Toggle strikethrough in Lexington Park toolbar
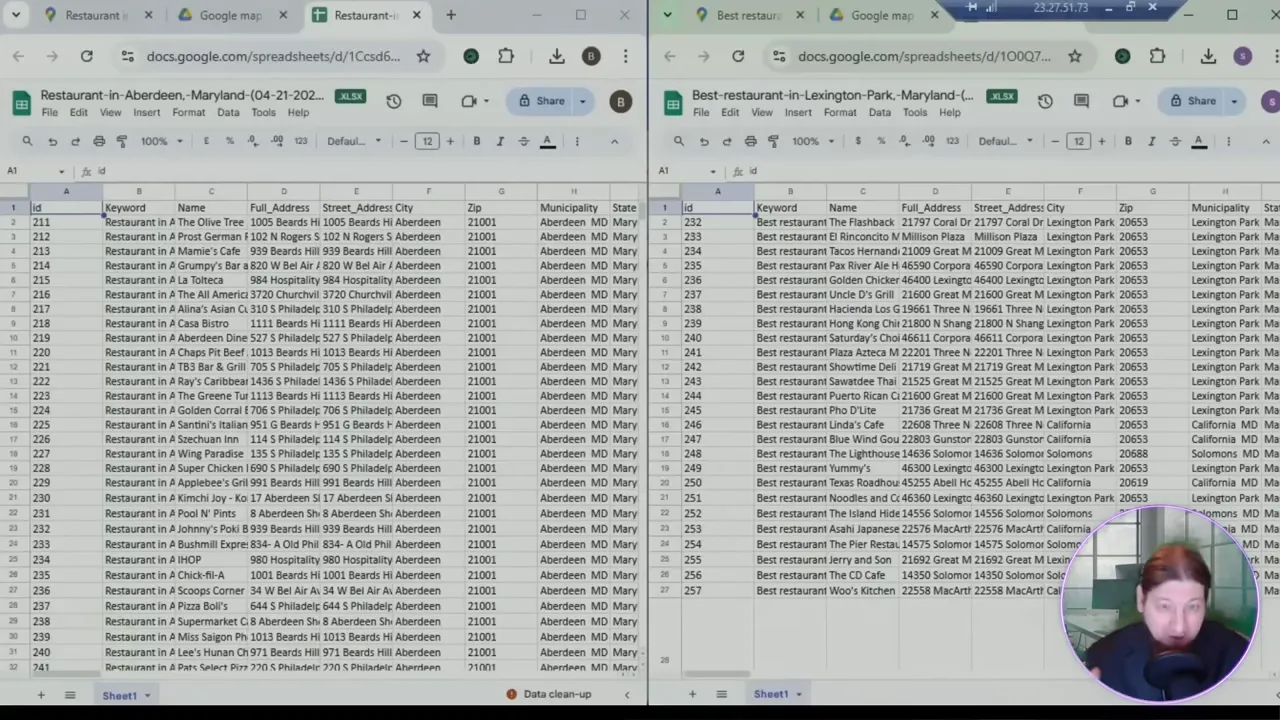 [x=1175, y=141]
